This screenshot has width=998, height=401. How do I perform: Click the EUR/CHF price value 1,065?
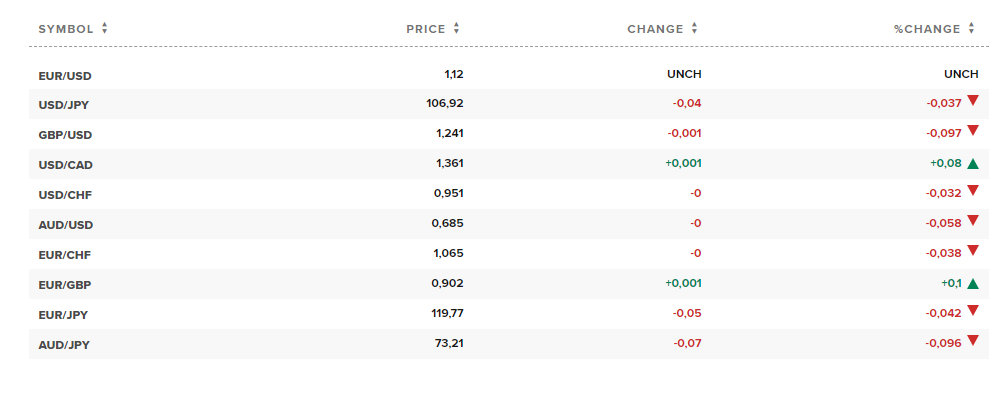coord(449,253)
